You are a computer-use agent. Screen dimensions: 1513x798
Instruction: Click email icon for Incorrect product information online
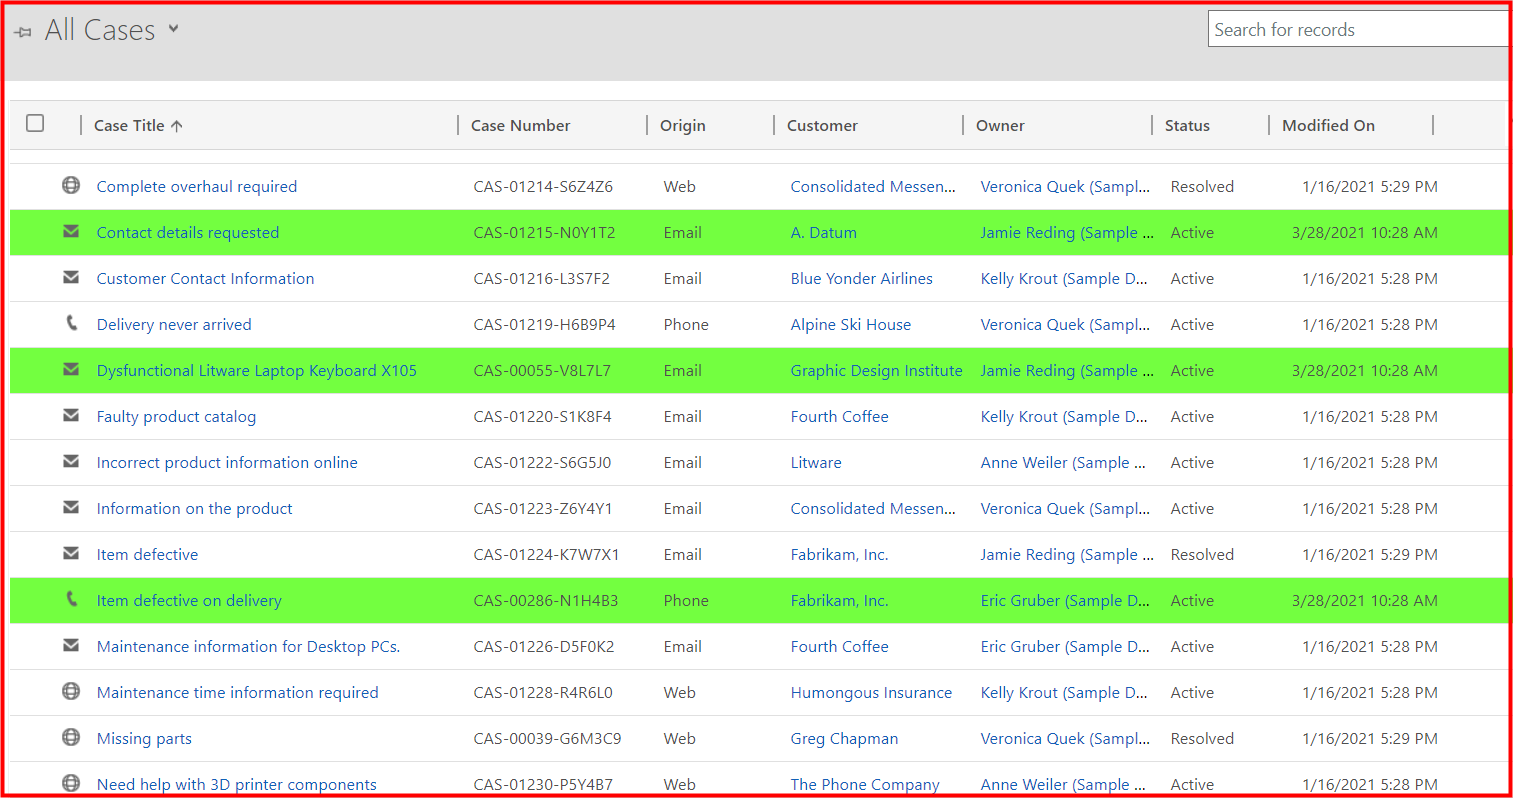point(71,461)
